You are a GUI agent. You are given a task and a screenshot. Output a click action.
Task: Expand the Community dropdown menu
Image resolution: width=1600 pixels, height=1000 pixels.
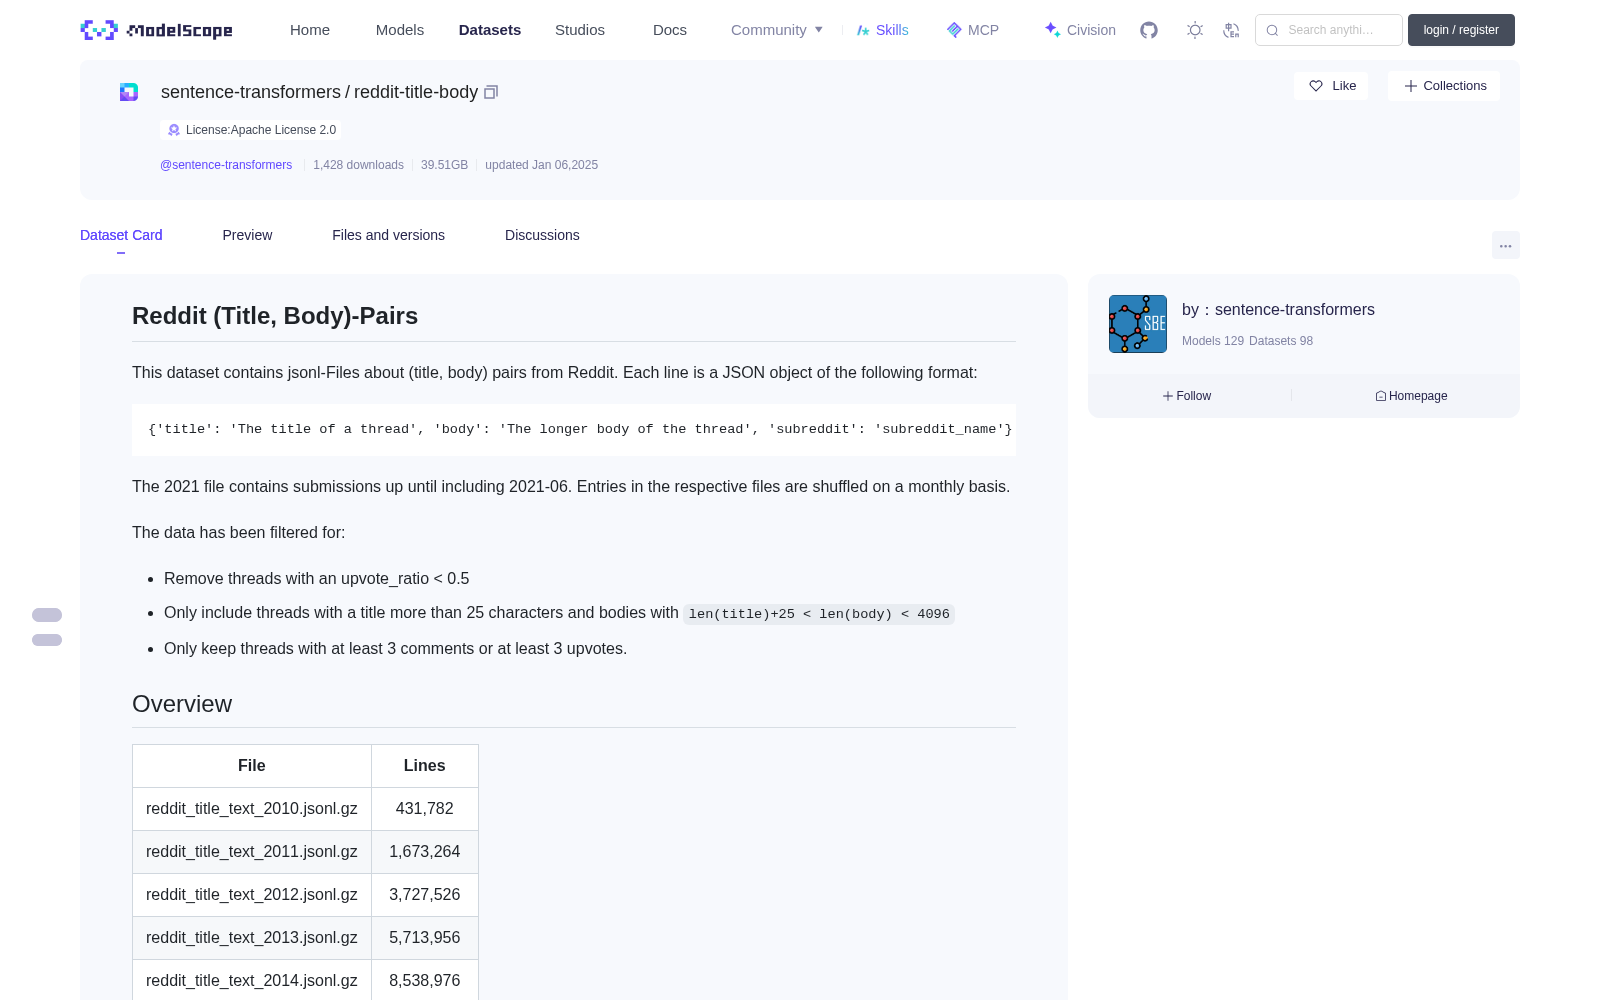pyautogui.click(x=777, y=30)
